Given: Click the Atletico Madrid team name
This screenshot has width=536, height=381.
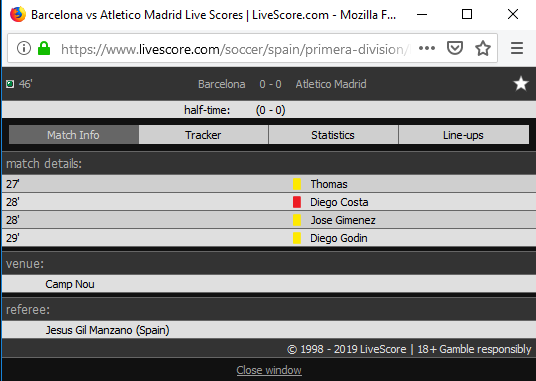Looking at the screenshot, I should [331, 84].
